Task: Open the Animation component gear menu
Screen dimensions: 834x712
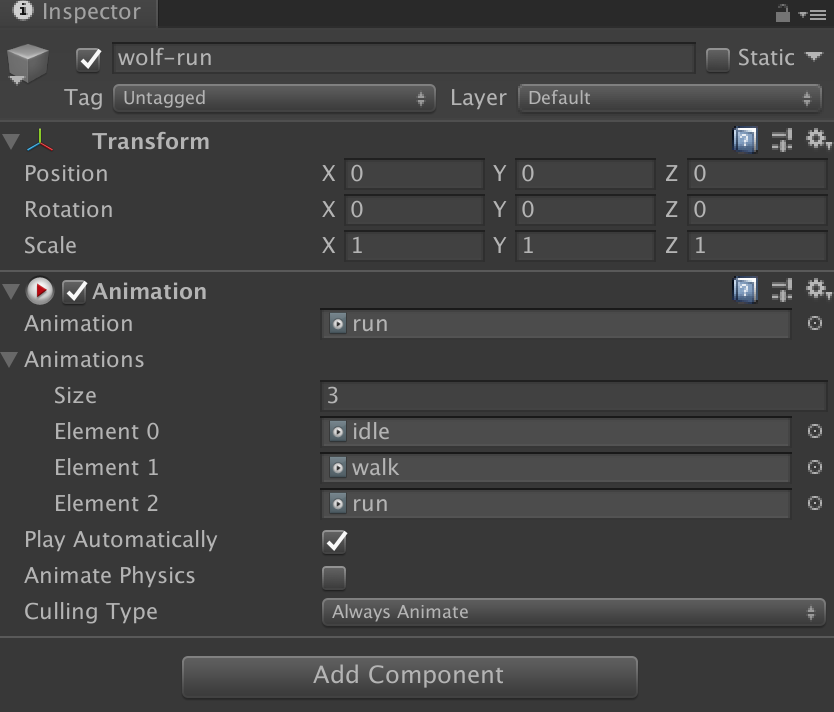Action: (818, 291)
